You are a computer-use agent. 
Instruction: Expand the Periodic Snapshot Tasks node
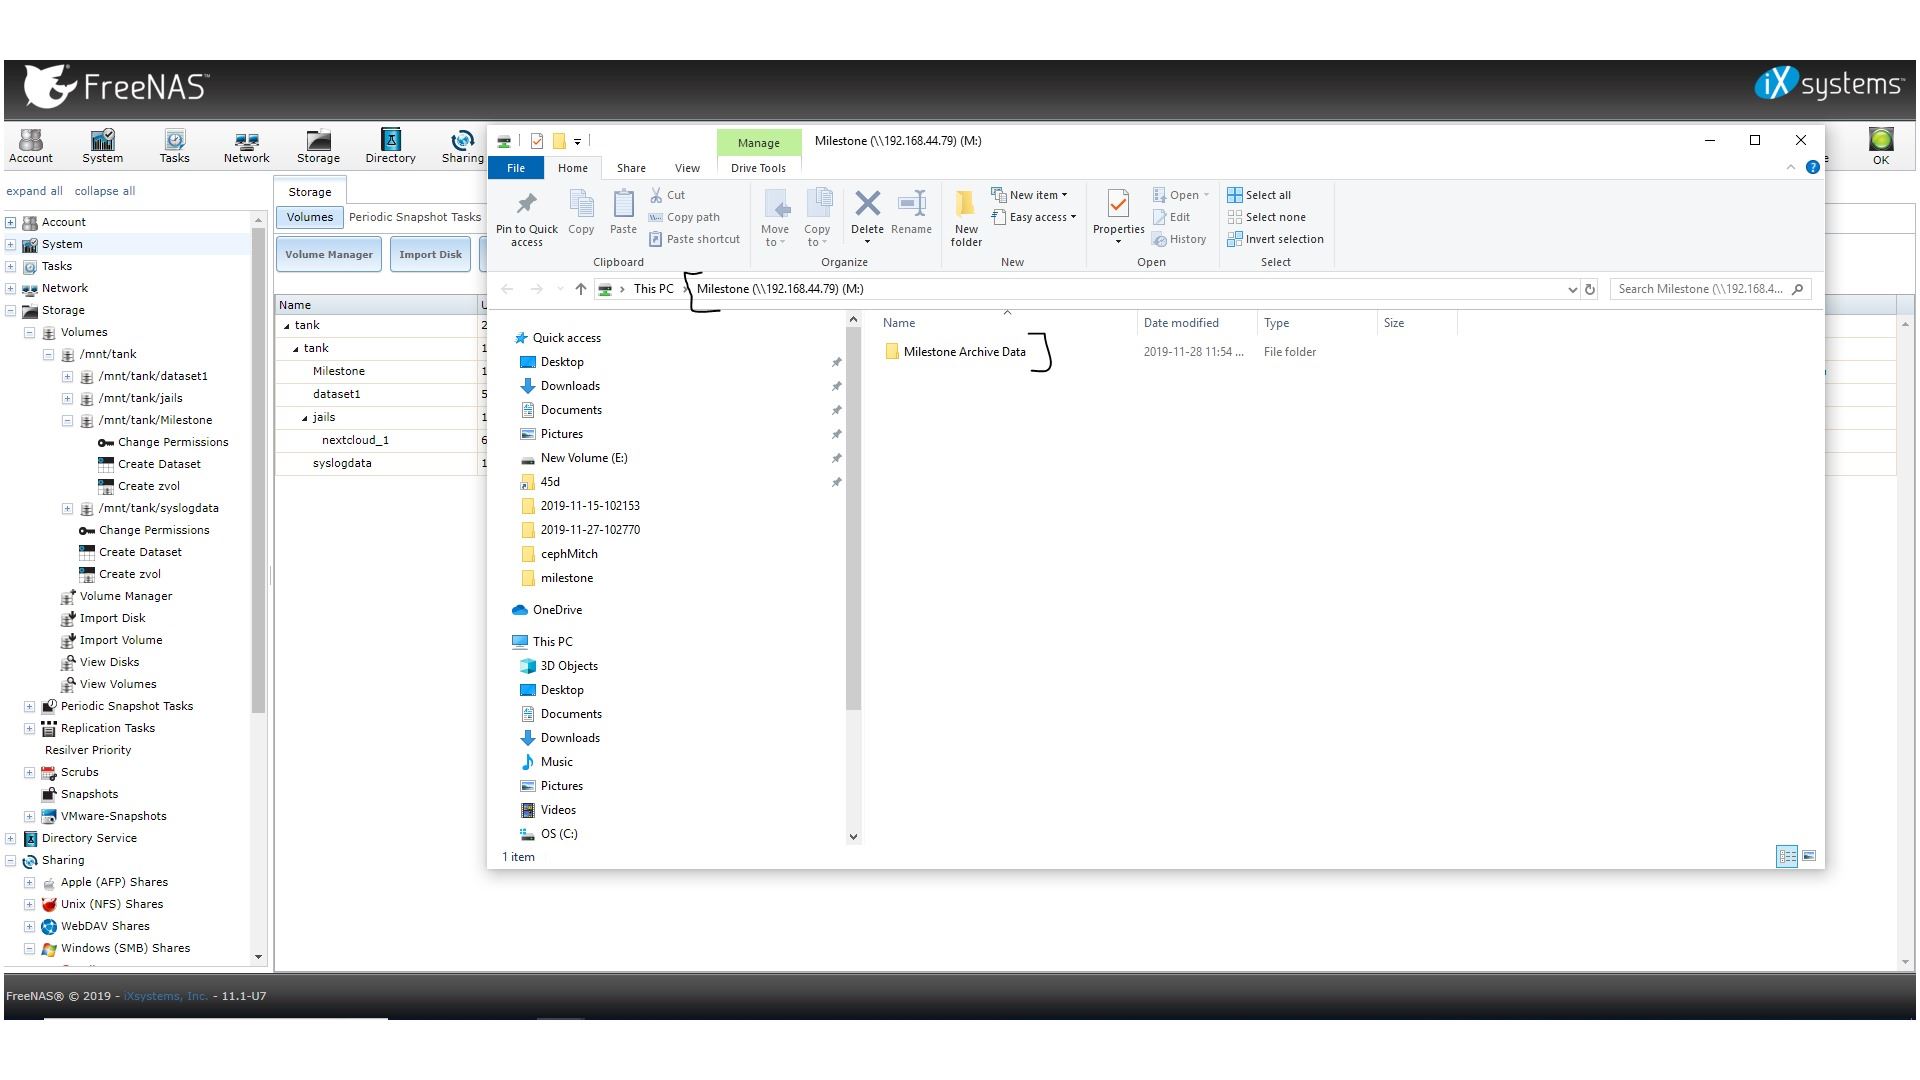(29, 706)
